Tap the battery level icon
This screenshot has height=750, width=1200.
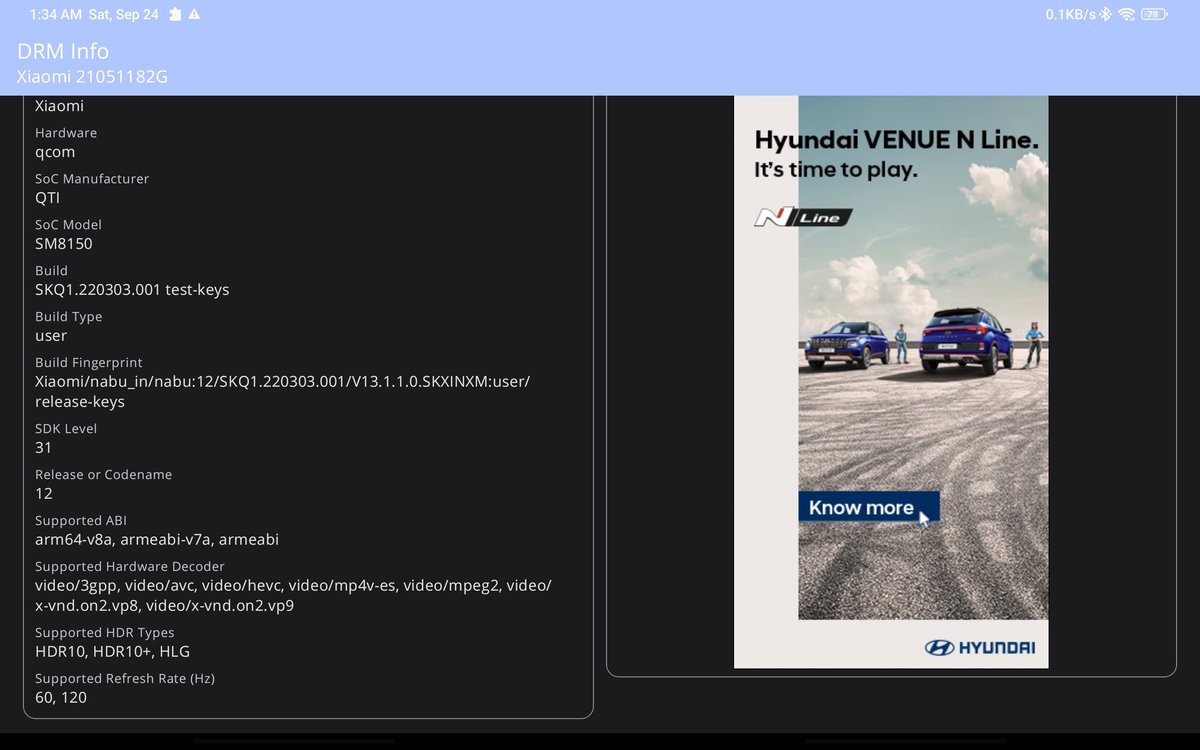[x=1154, y=14]
